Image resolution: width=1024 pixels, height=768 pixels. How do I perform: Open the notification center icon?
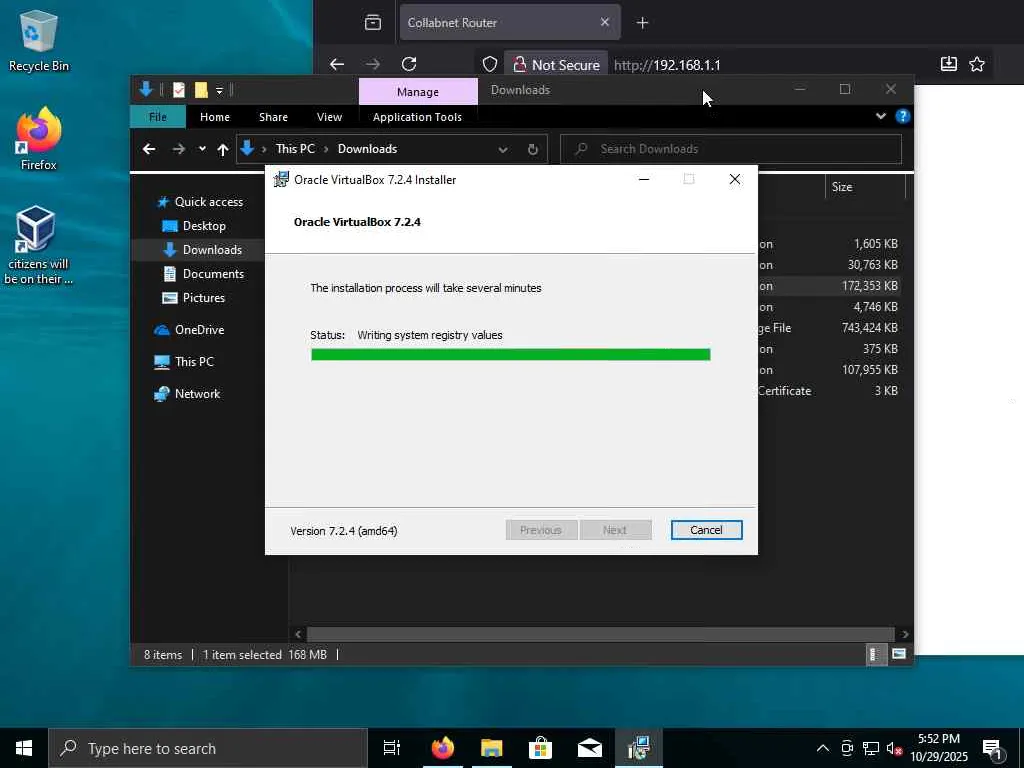coord(993,748)
